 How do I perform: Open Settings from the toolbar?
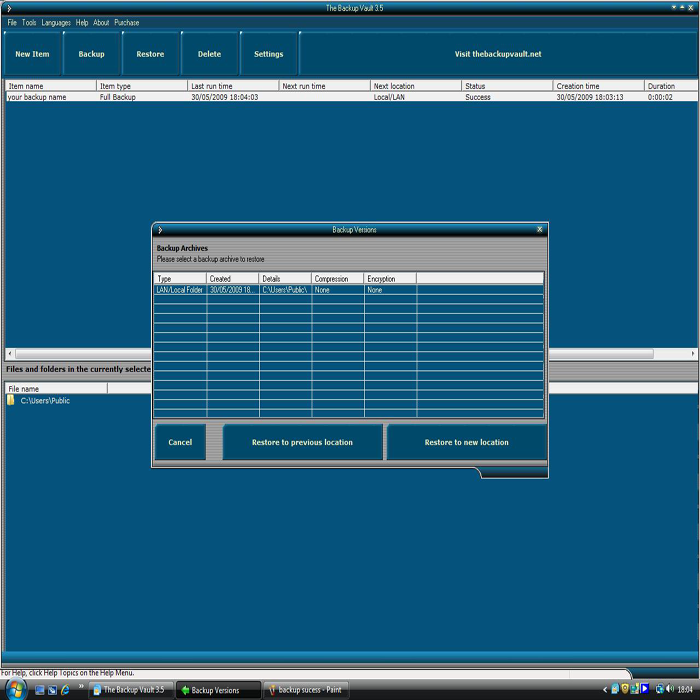pyautogui.click(x=268, y=54)
